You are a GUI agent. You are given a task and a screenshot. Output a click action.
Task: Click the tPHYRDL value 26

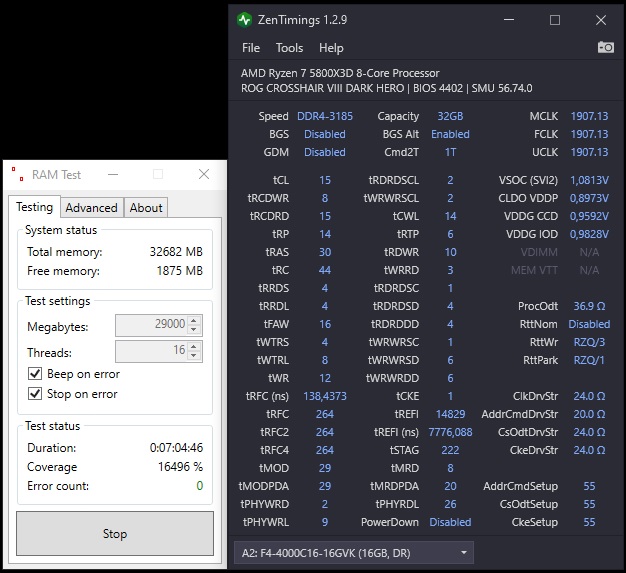(450, 504)
